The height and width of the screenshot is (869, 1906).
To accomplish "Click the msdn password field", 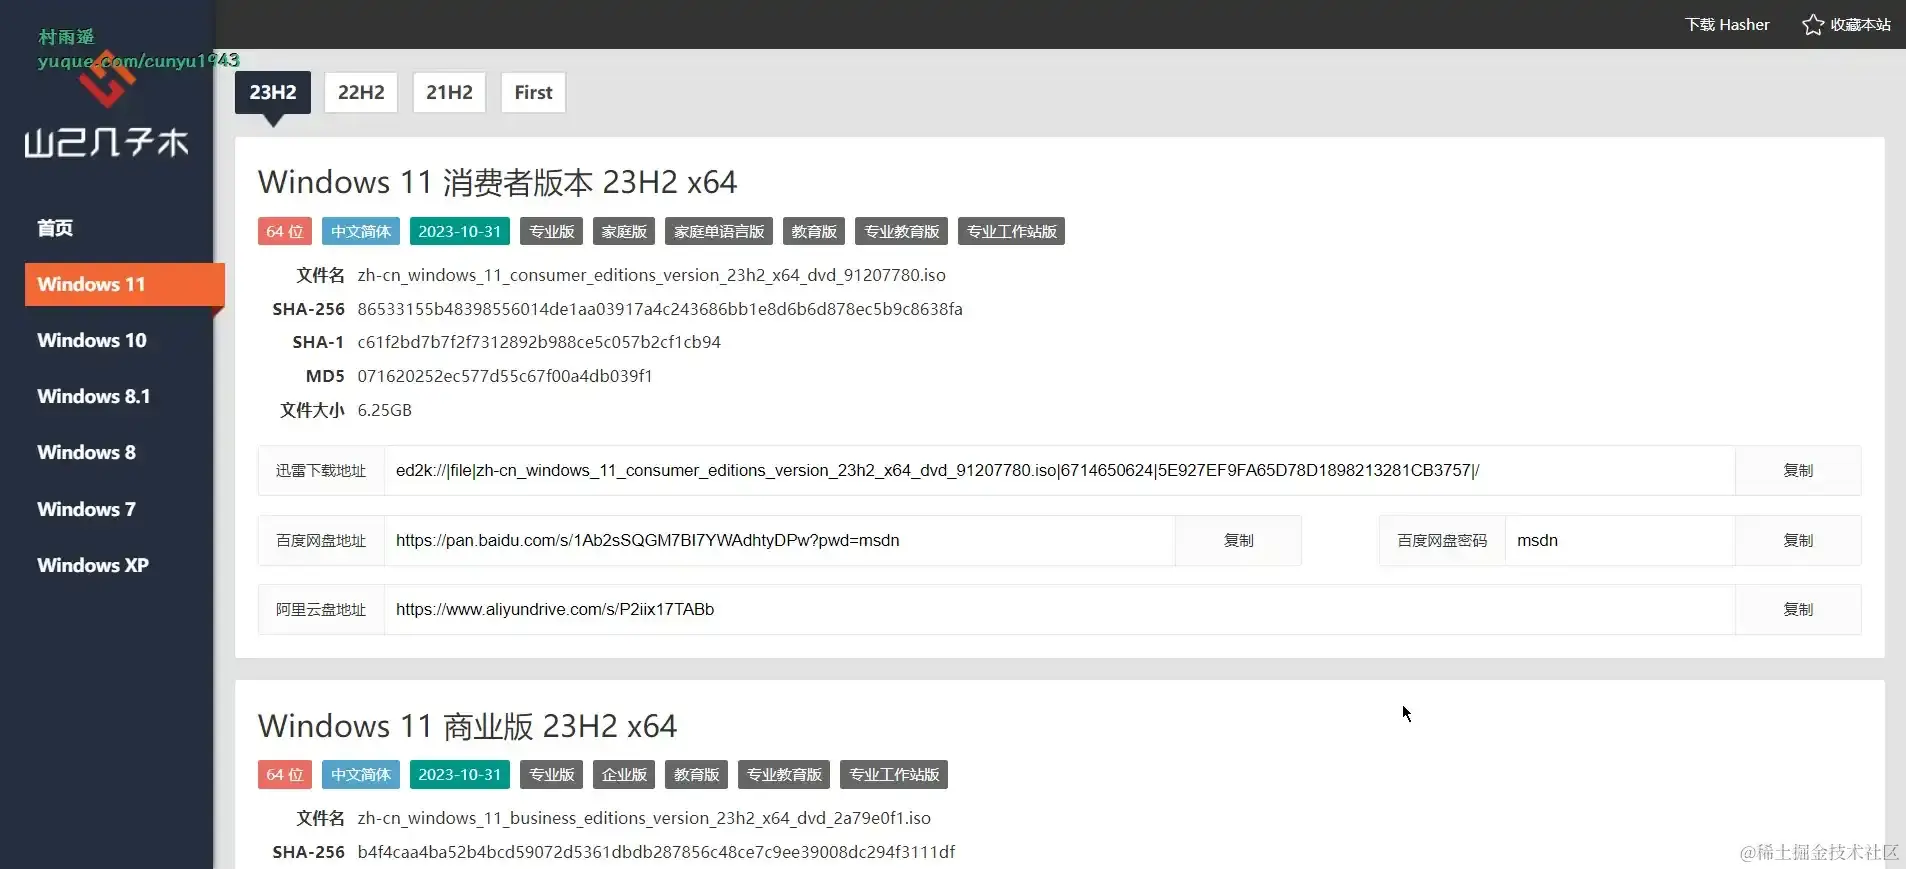I will tap(1620, 540).
